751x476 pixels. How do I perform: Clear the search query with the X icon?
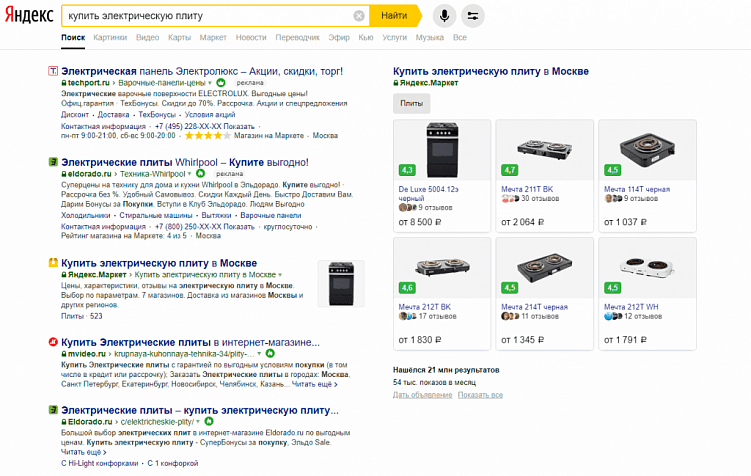click(x=359, y=16)
